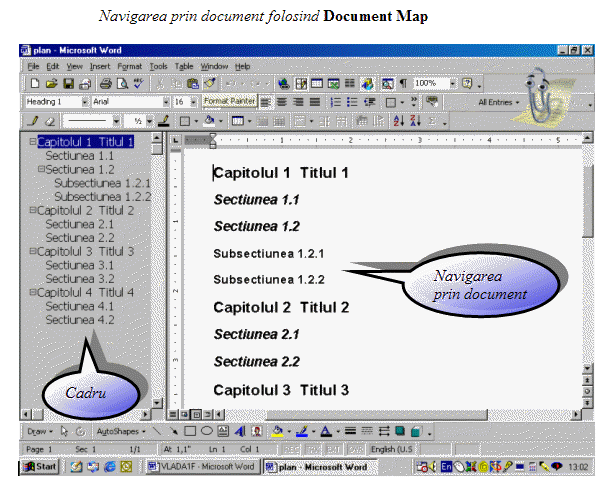Viewport: 610px width, 489px height.
Task: Open the View menu
Action: (74, 67)
